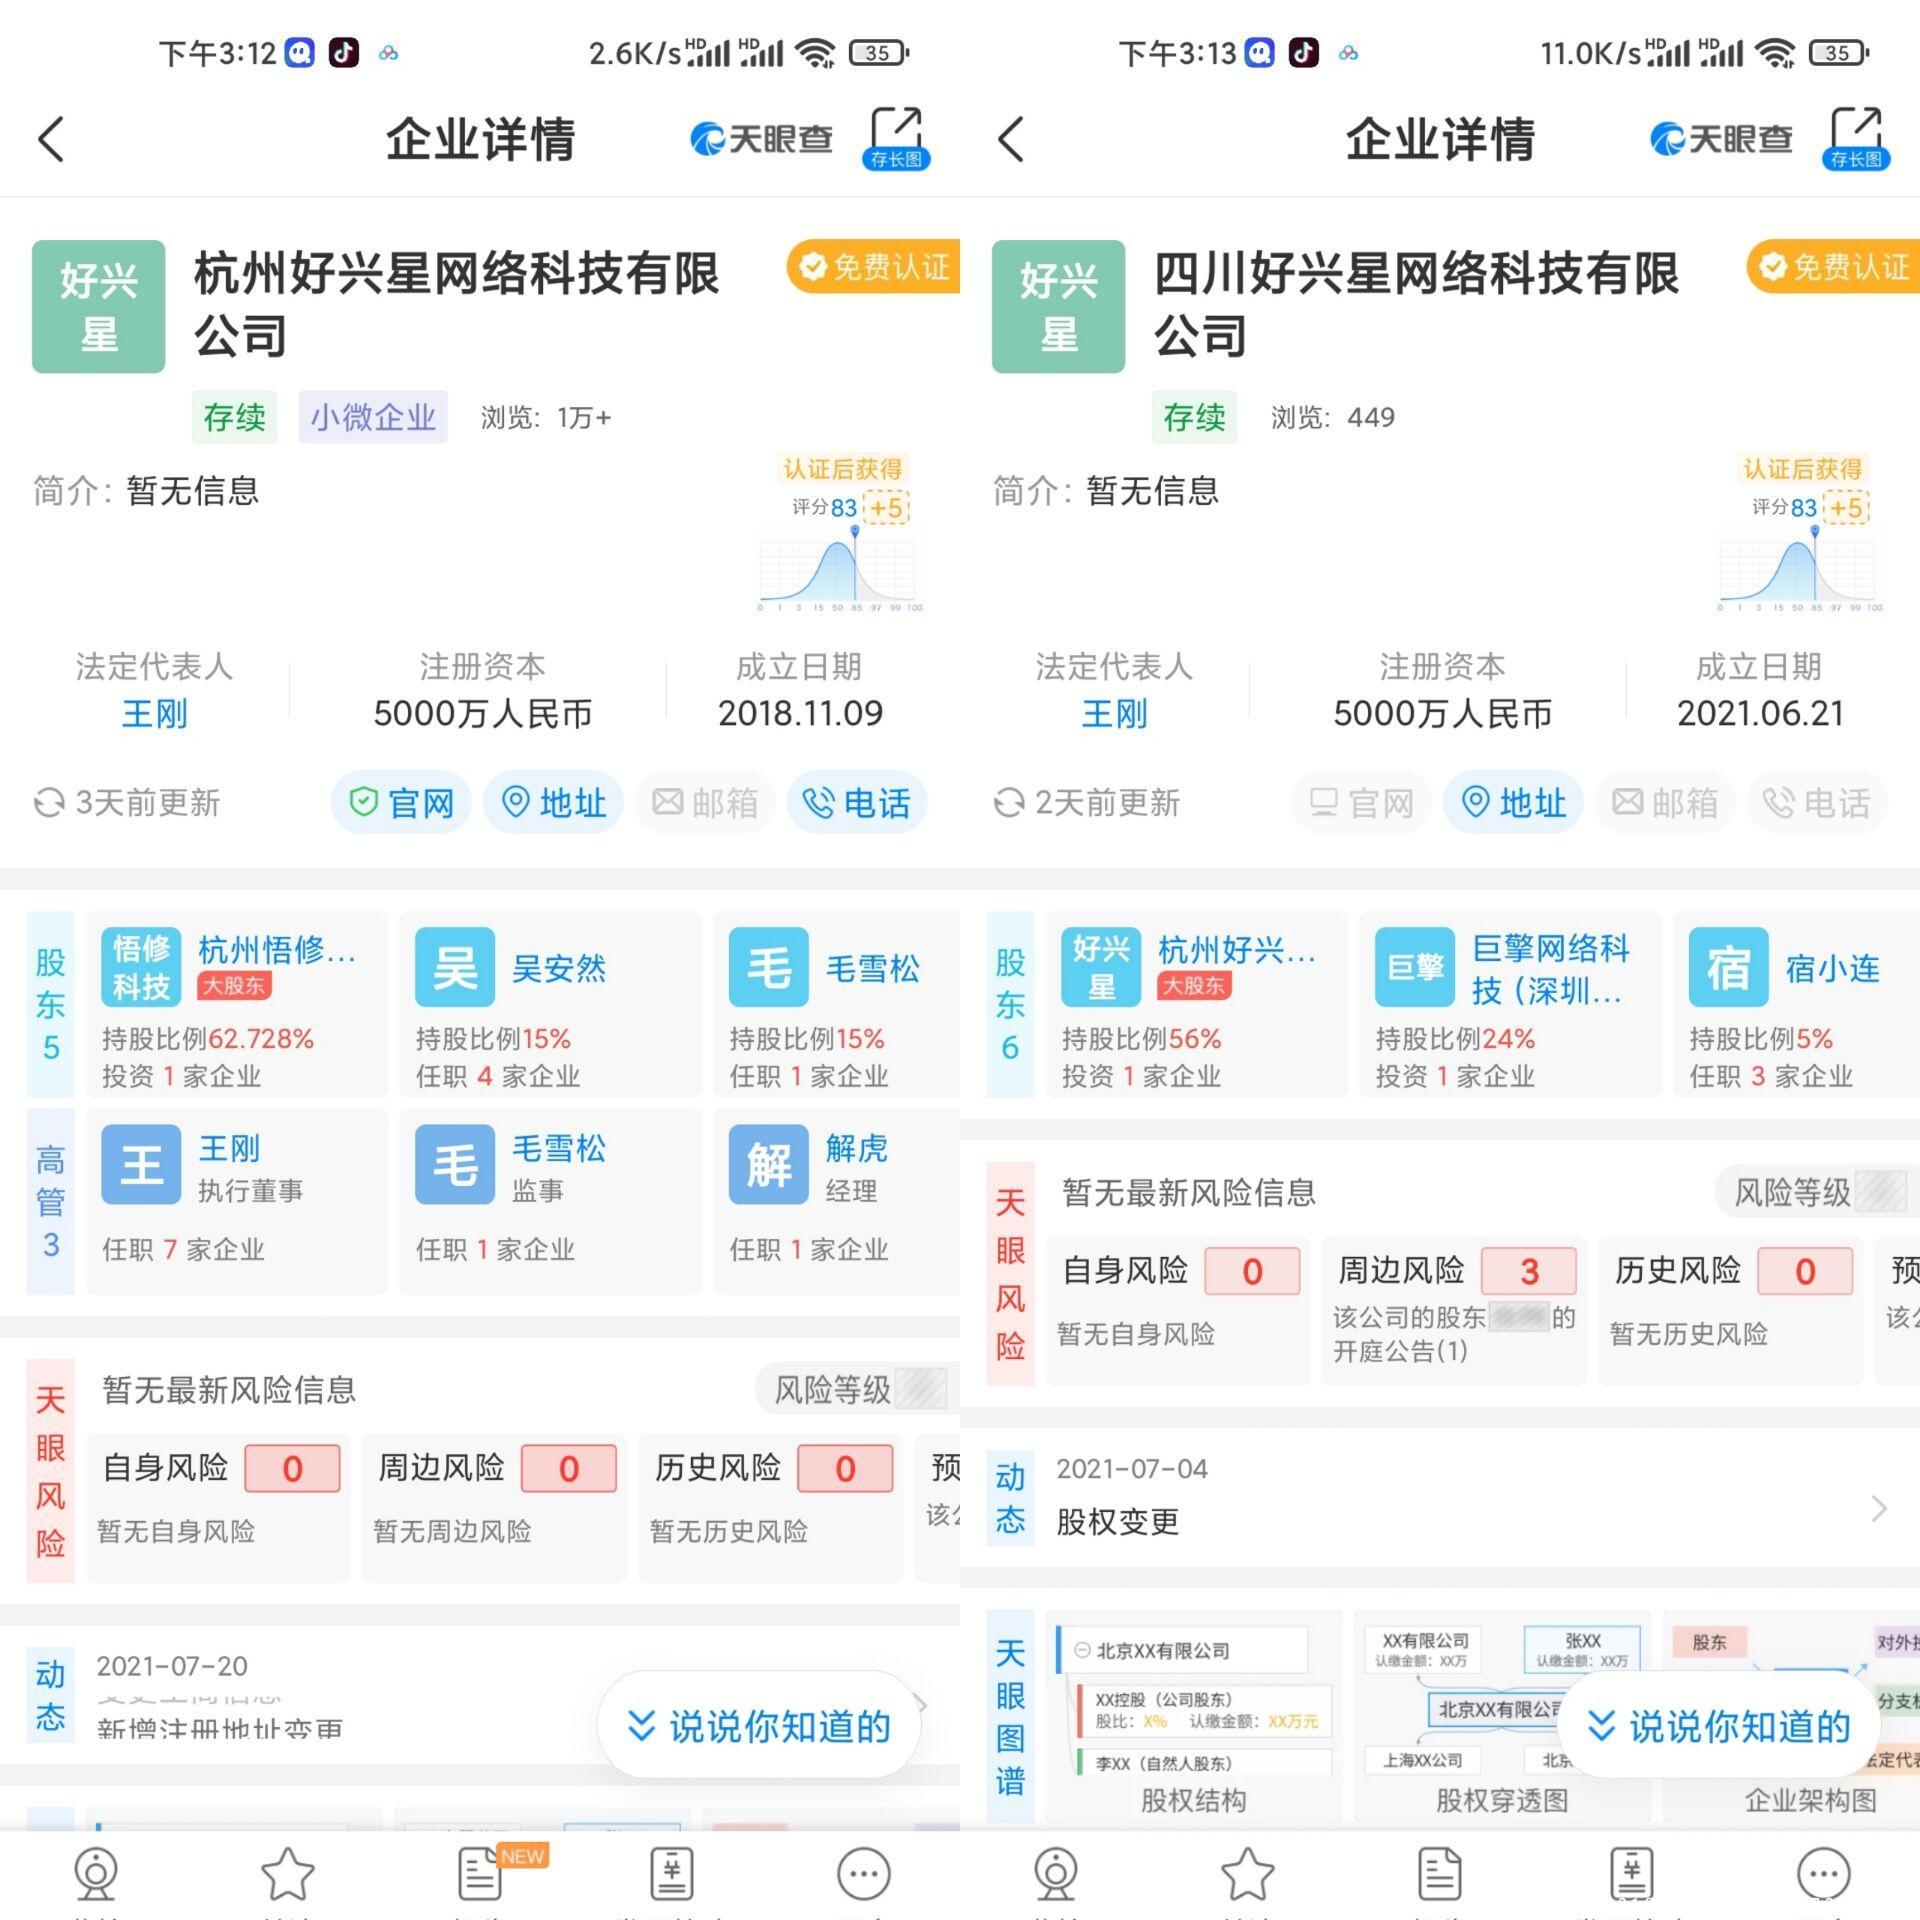Image resolution: width=1920 pixels, height=1920 pixels.
Task: Open shareholder 杭州悟修科技 with 62.728% stake
Action: [x=236, y=1005]
